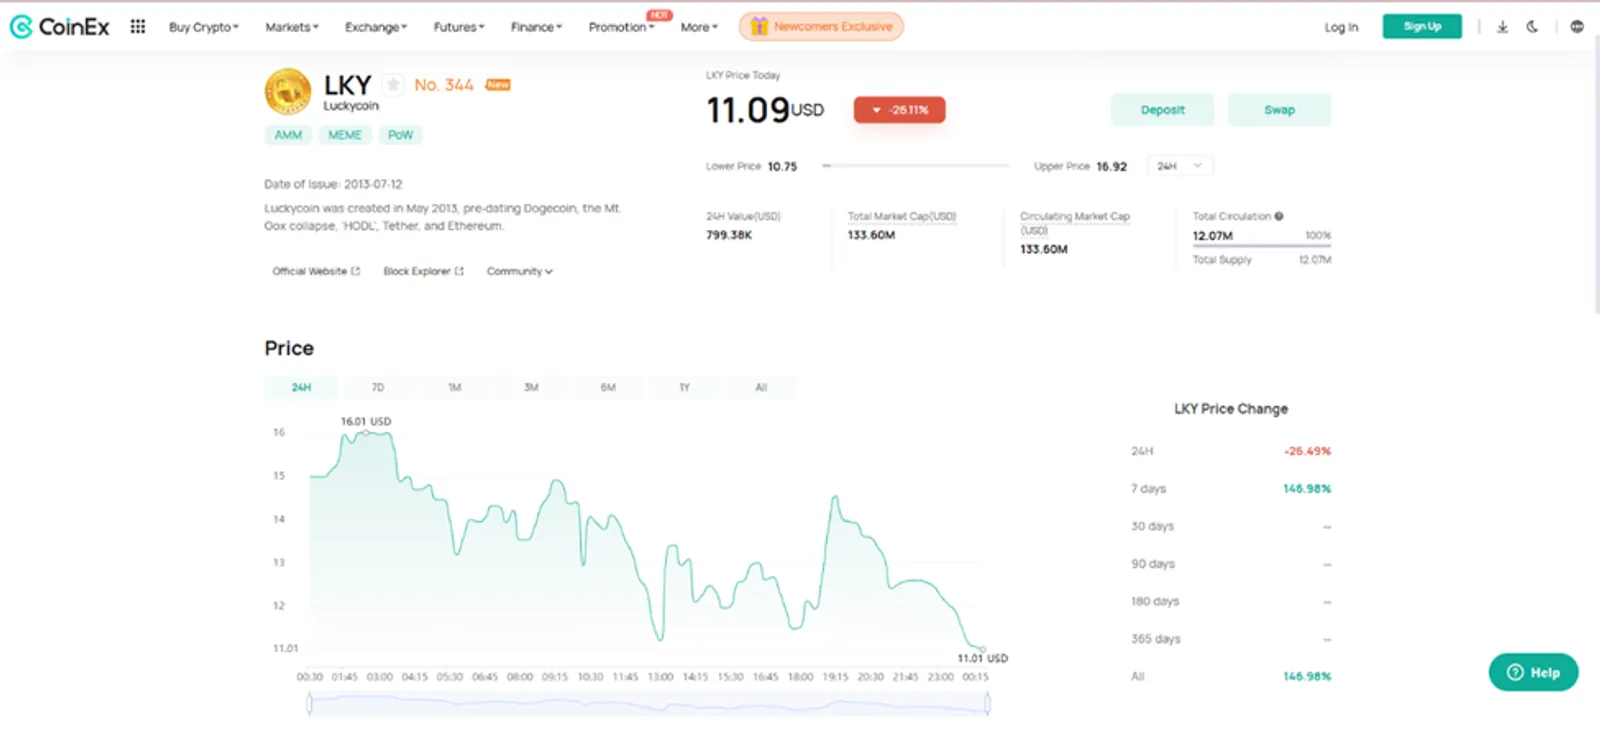Click the MEME tag
1600x743 pixels.
point(345,135)
